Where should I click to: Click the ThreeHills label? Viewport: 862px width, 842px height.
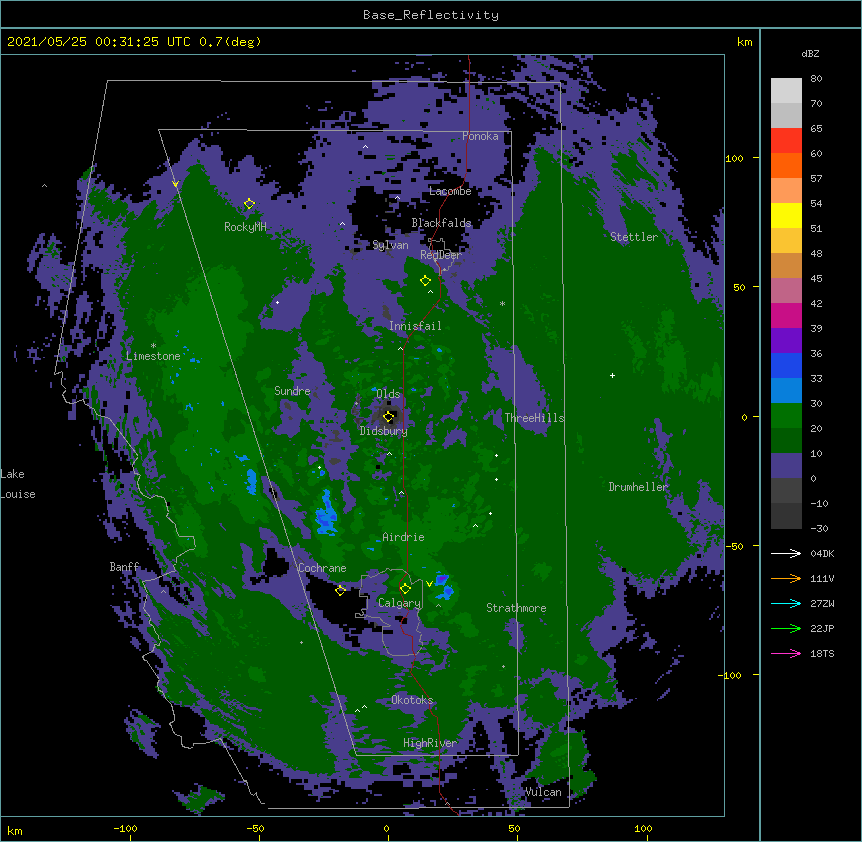(x=535, y=418)
